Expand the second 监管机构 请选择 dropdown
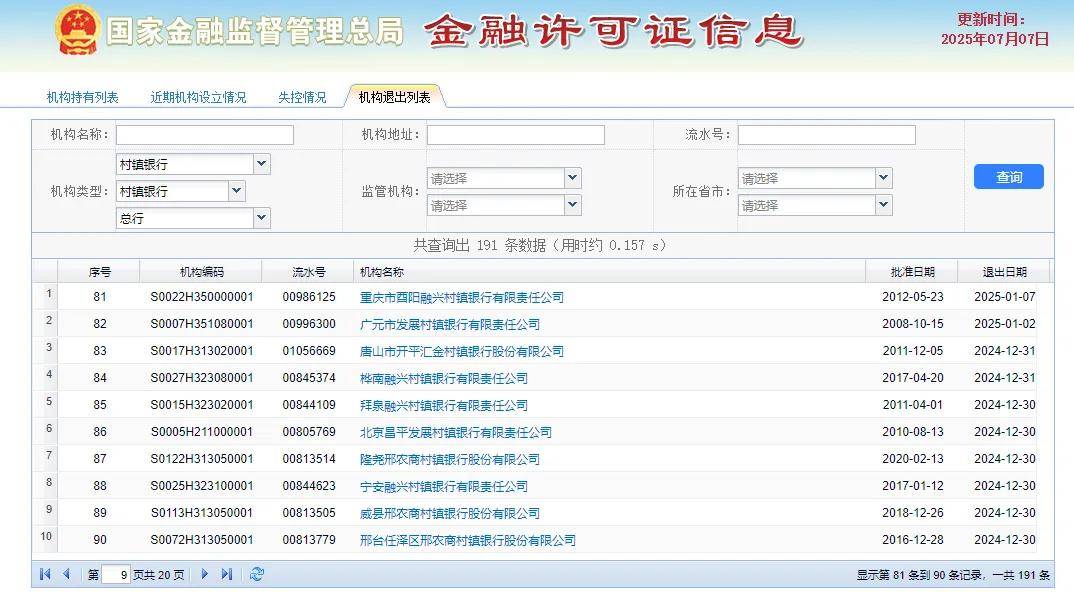Screen dimensions: 1074x592 [x=573, y=205]
